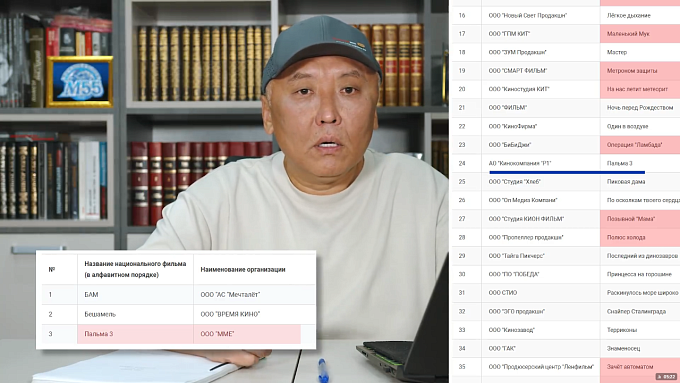The image size is (680, 383).
Task: Click the "По осколкам твоего сердца" cell
Action: tap(640, 200)
